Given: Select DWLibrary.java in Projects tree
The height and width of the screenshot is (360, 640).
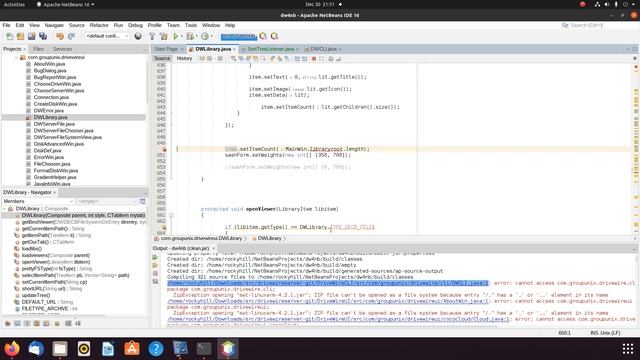Looking at the screenshot, I should click(x=51, y=117).
